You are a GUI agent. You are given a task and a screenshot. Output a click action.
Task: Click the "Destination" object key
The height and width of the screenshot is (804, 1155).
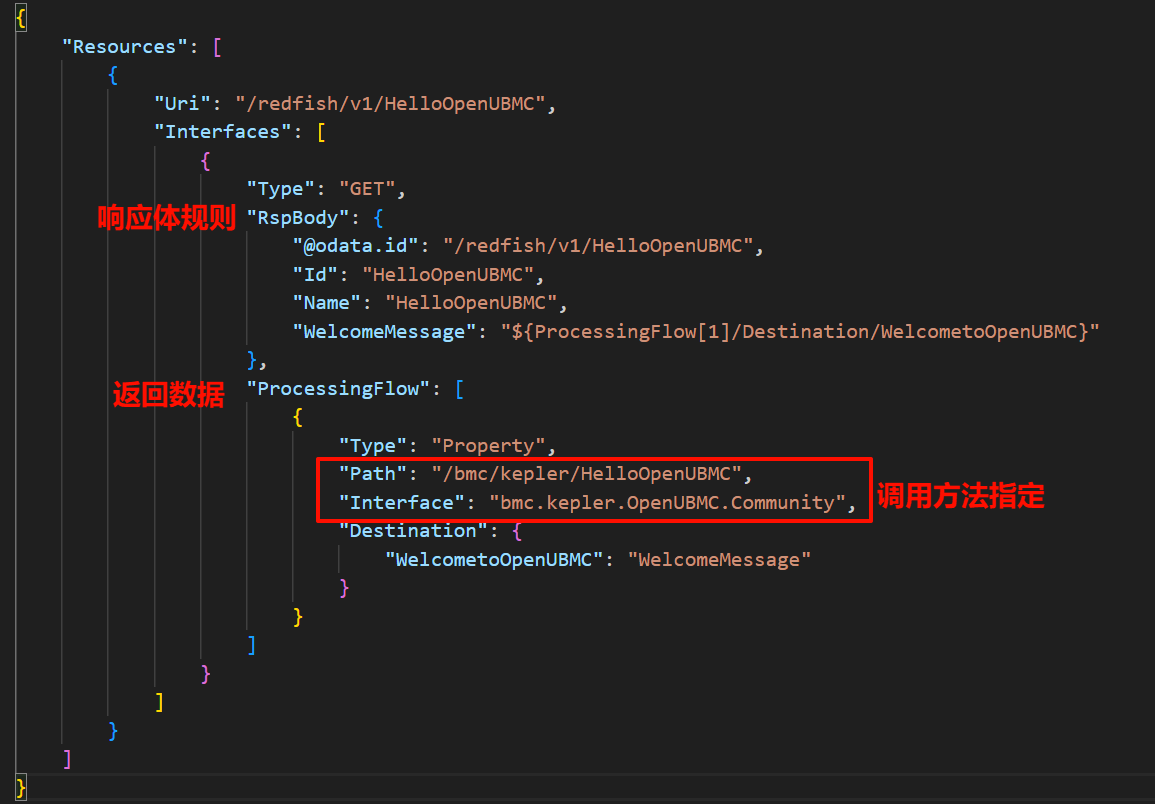(x=413, y=531)
